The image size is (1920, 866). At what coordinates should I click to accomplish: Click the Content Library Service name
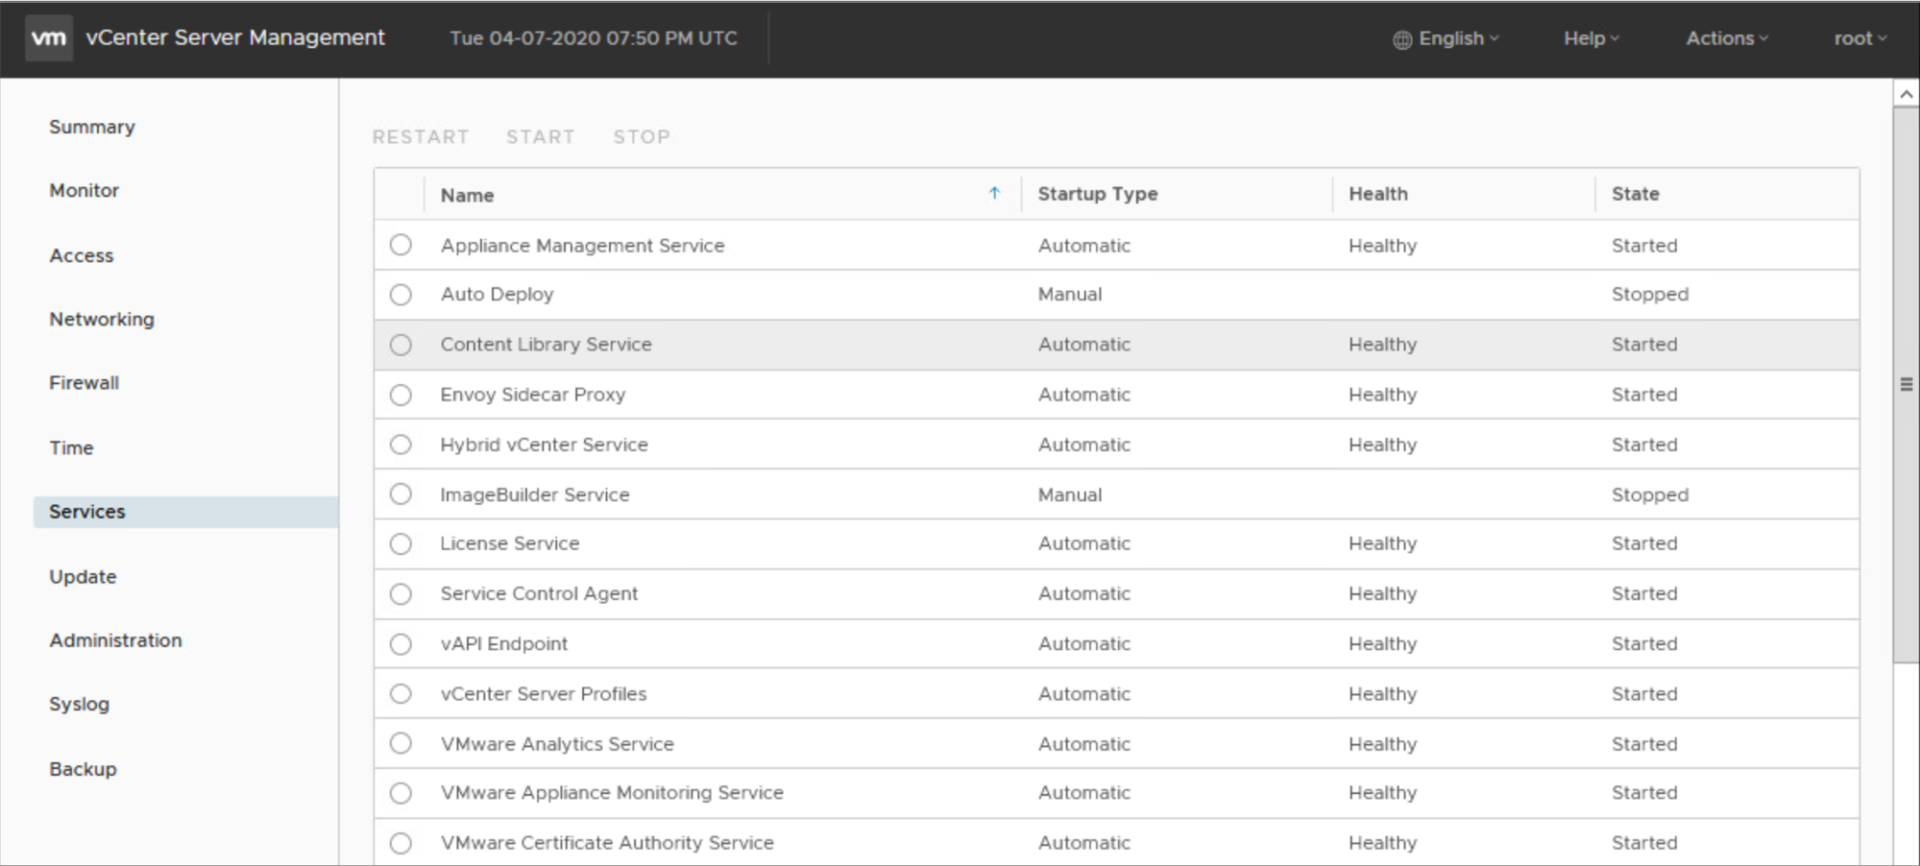click(x=546, y=344)
